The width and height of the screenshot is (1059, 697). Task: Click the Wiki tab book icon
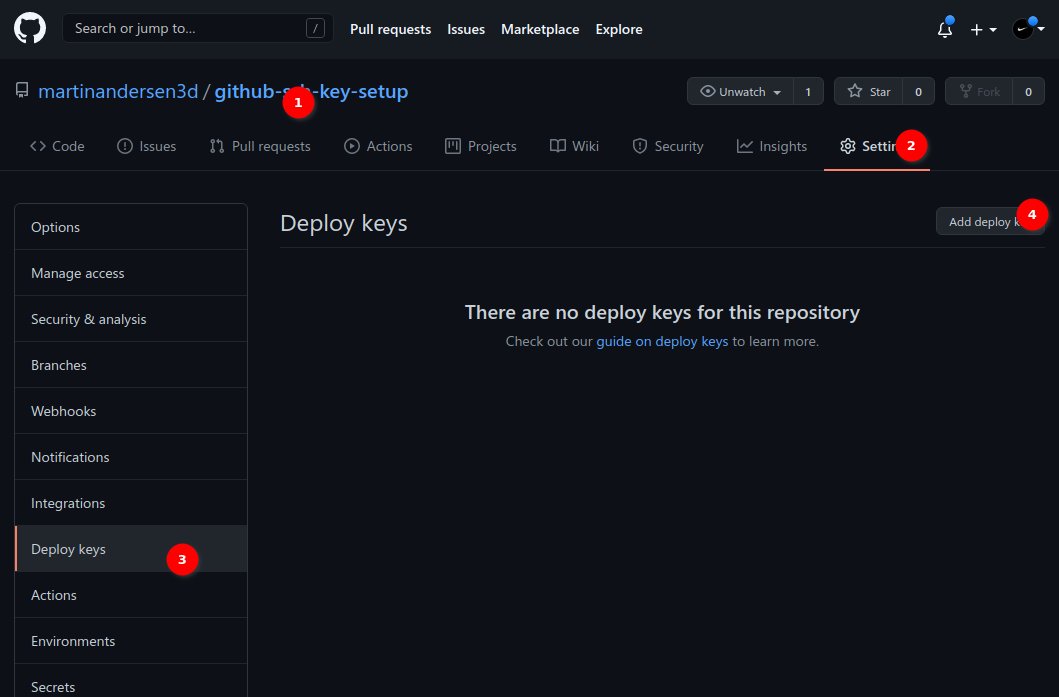tap(558, 146)
